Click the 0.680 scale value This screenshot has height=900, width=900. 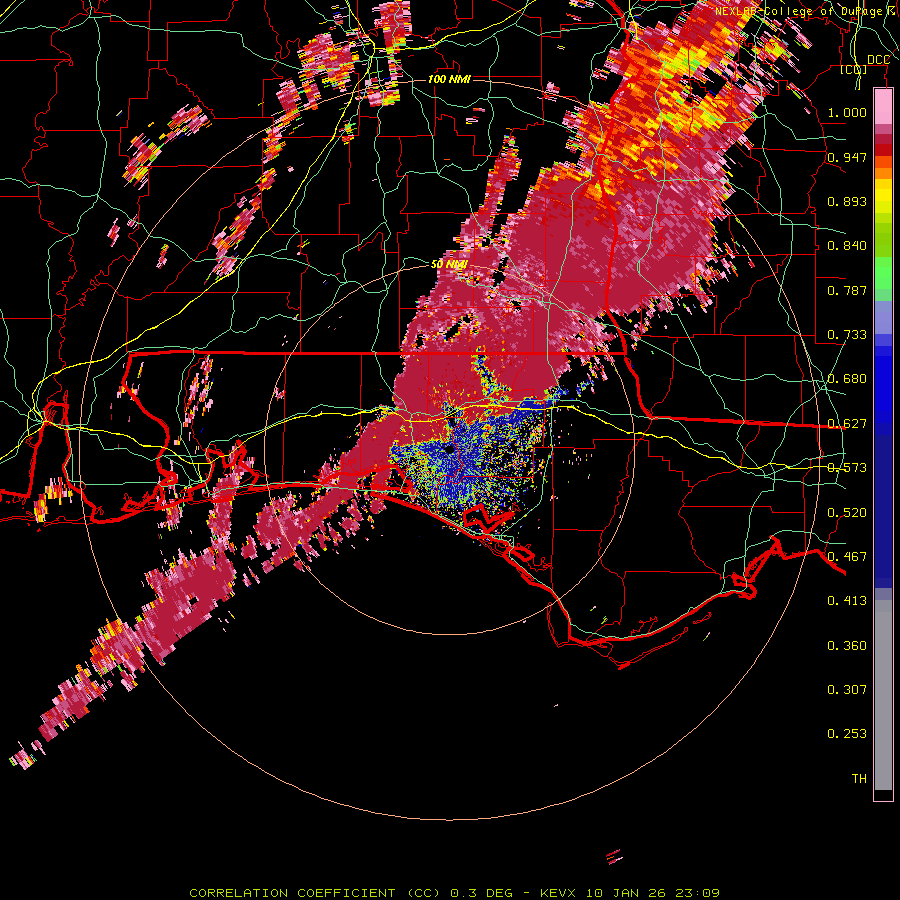coord(847,379)
